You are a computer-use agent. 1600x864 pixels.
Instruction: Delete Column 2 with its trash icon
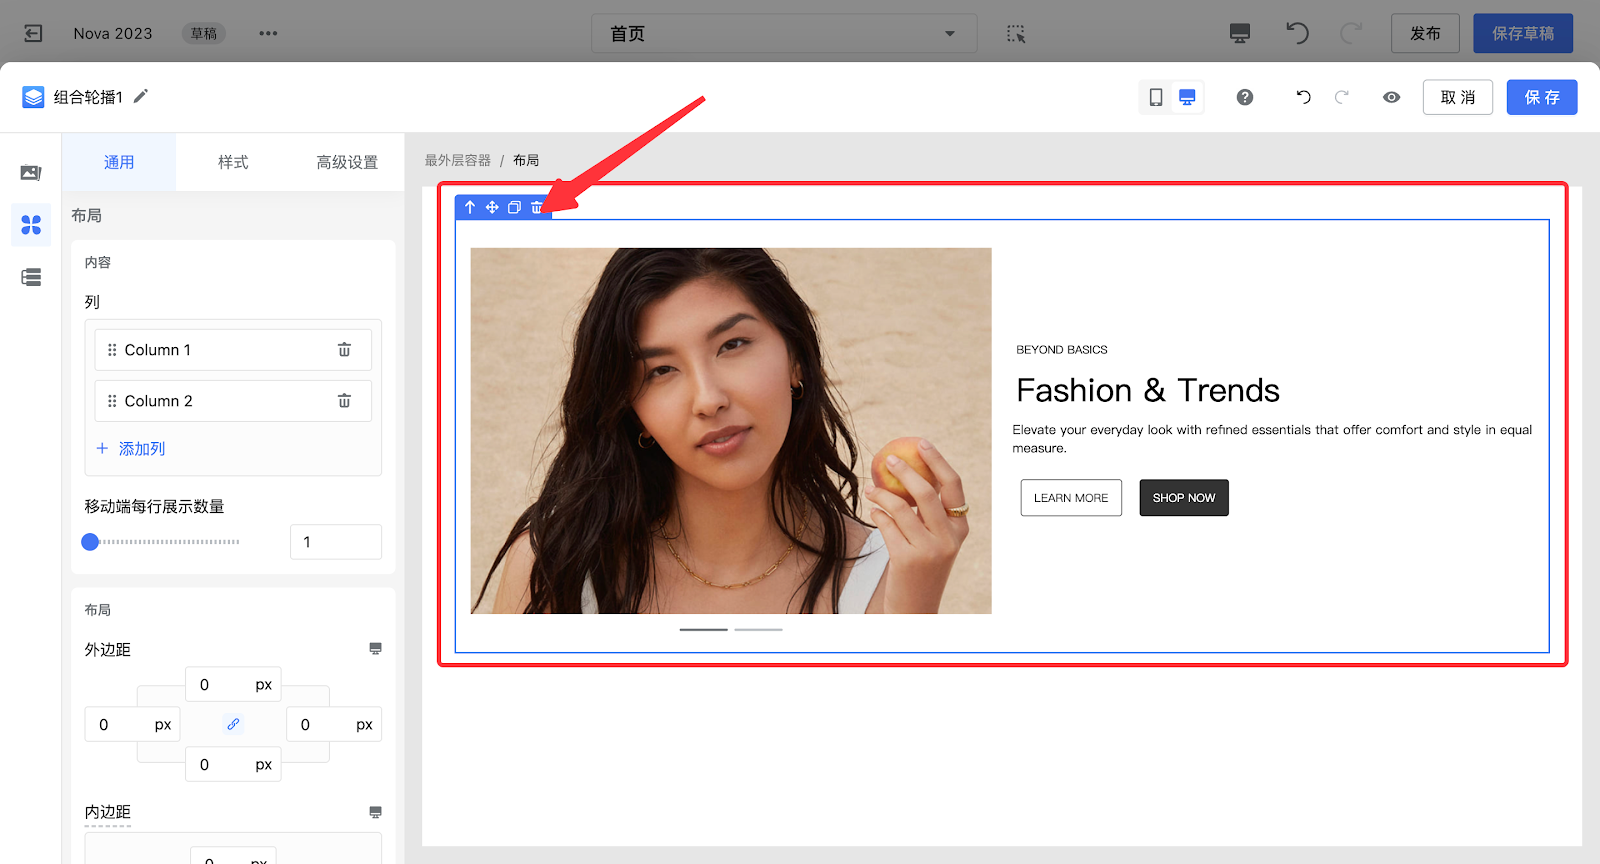click(x=344, y=401)
